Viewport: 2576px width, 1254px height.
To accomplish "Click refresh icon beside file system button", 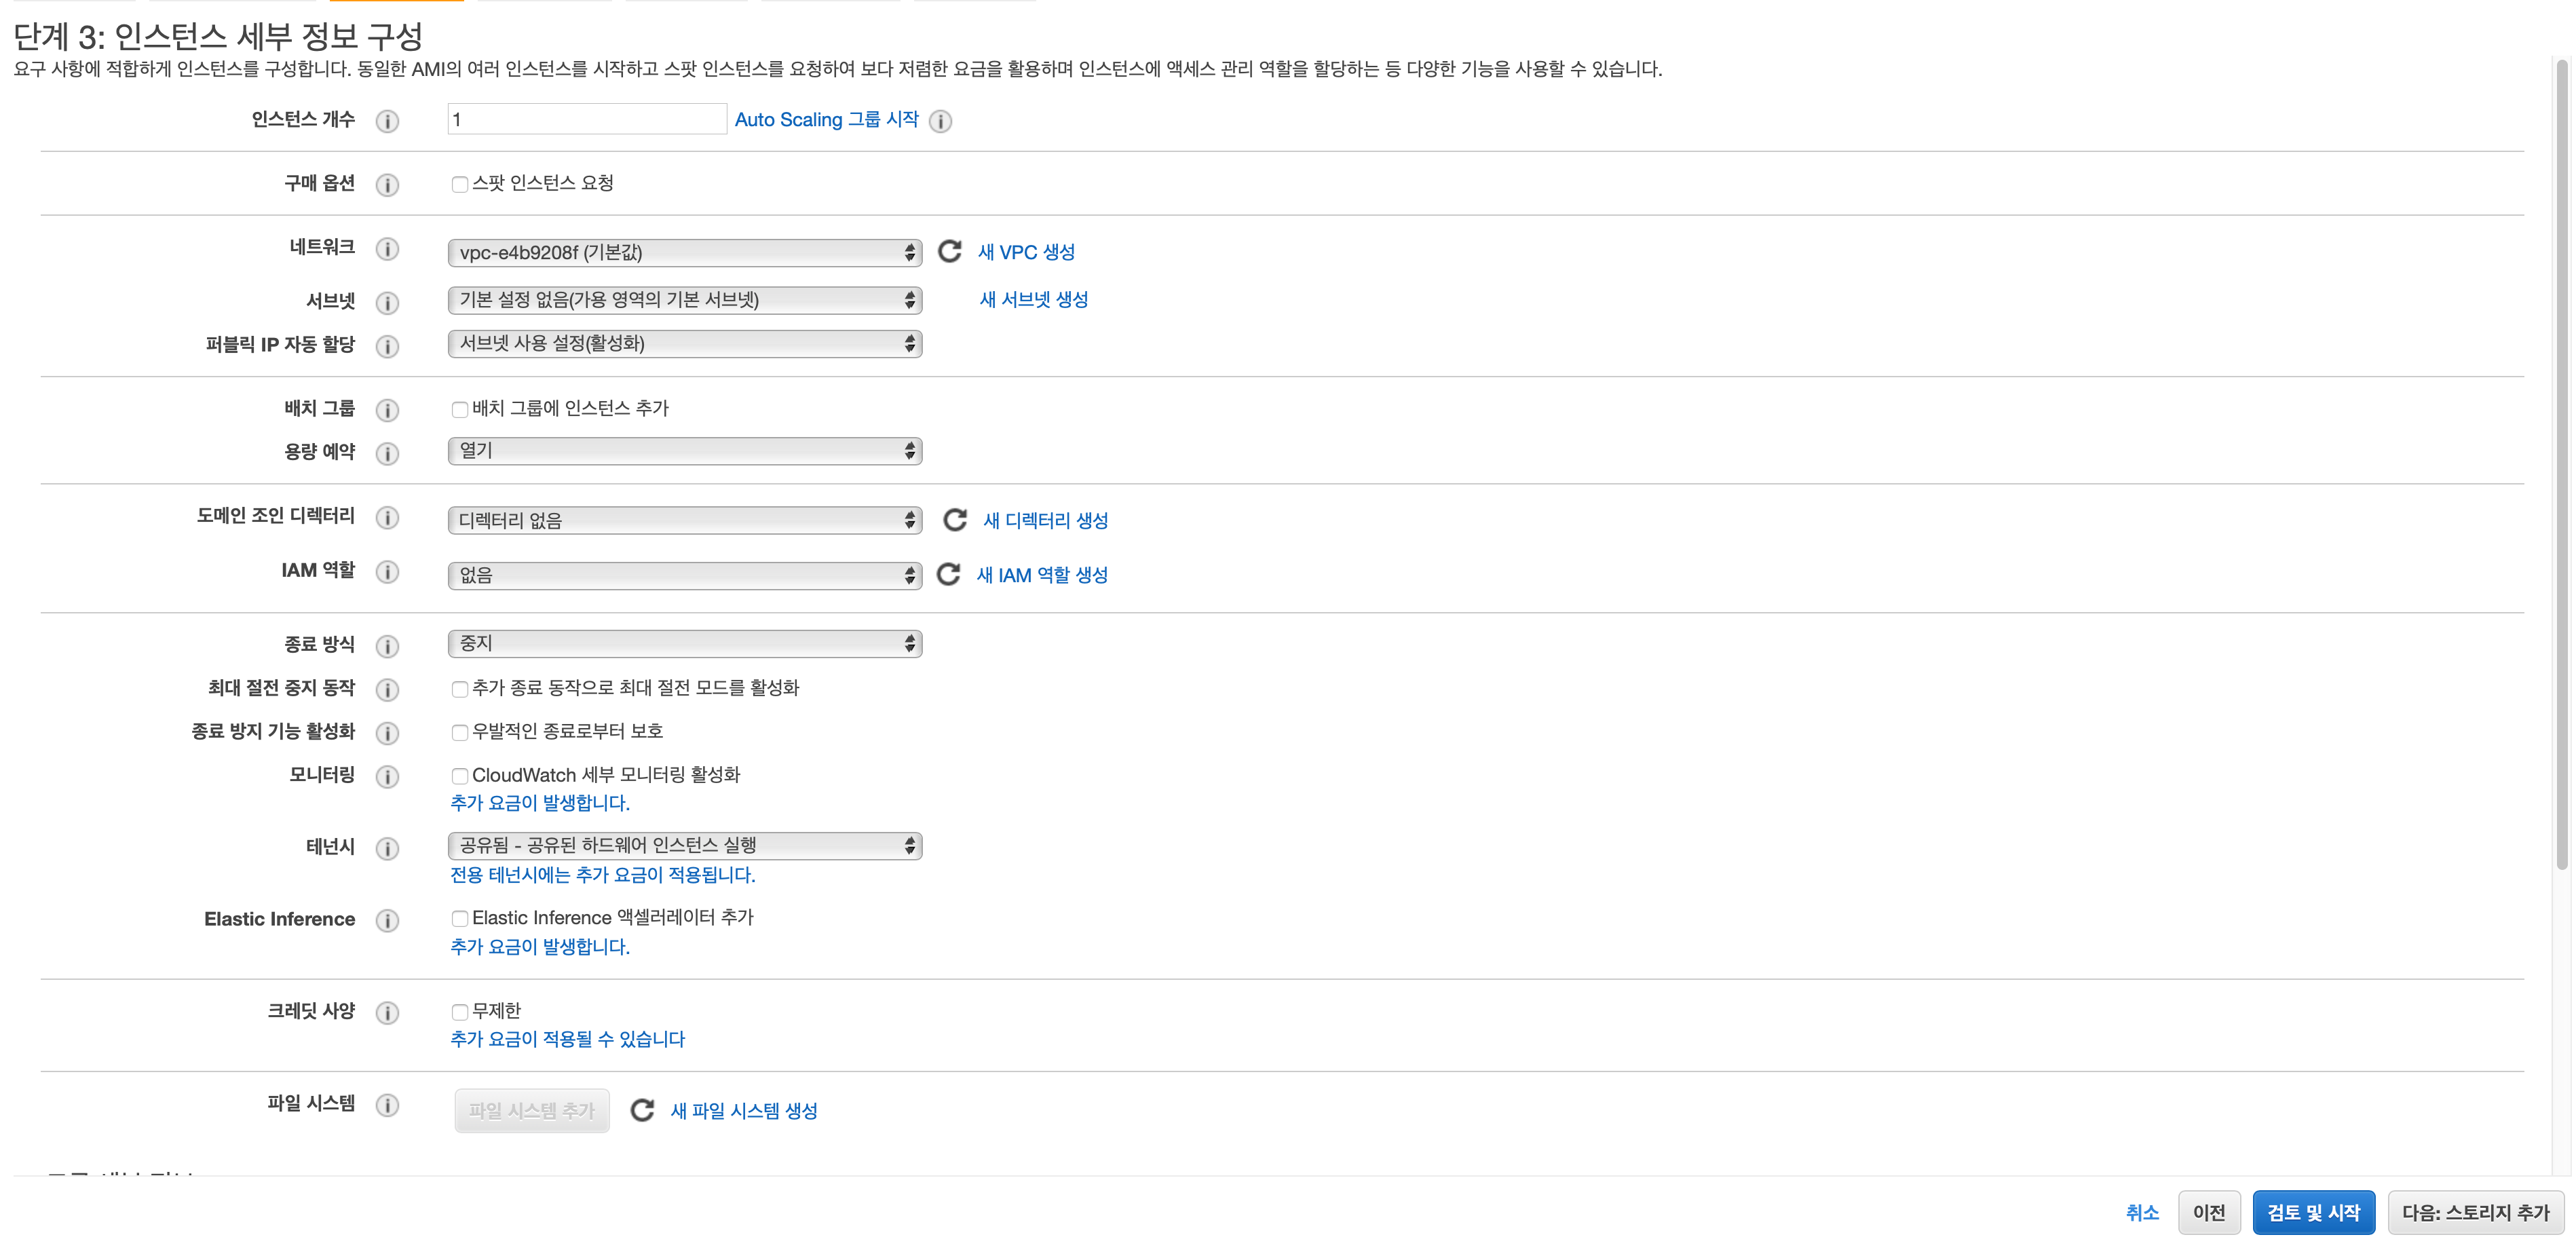I will 642,1110.
